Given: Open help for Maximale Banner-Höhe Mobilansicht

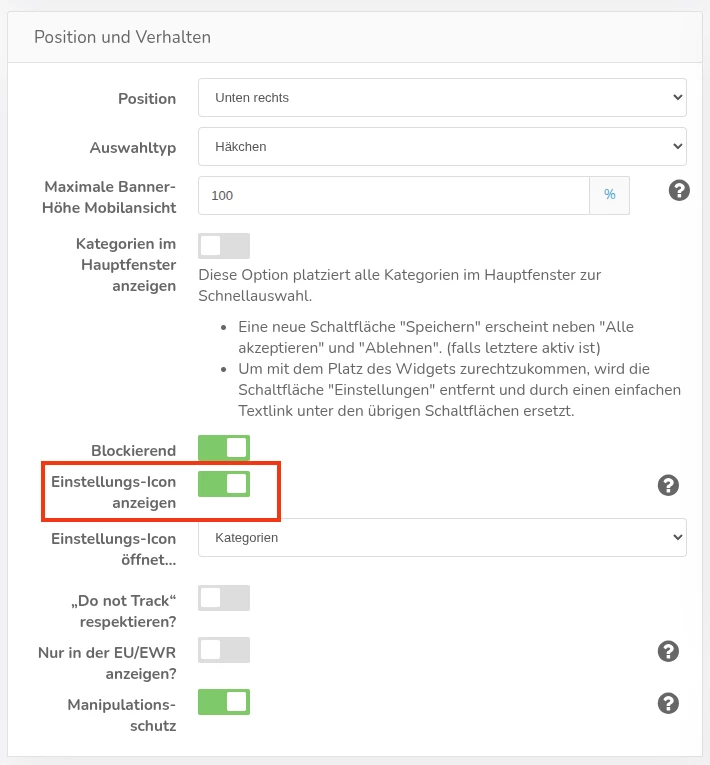Looking at the screenshot, I should 679,190.
